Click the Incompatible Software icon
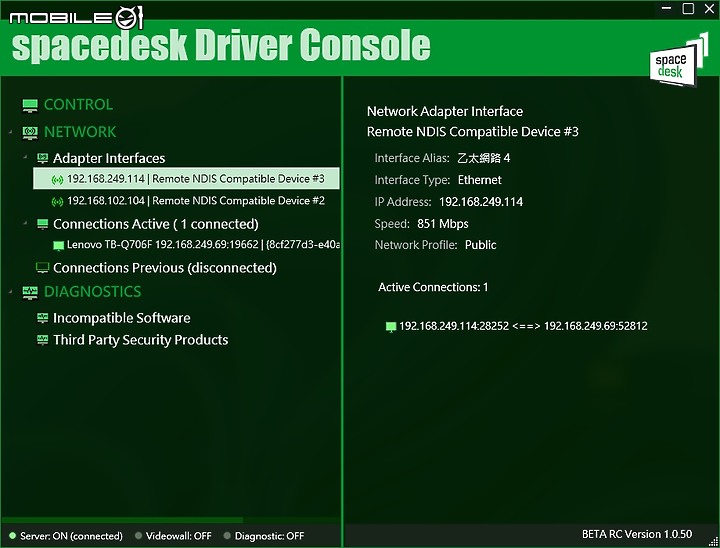720x548 pixels. point(42,318)
